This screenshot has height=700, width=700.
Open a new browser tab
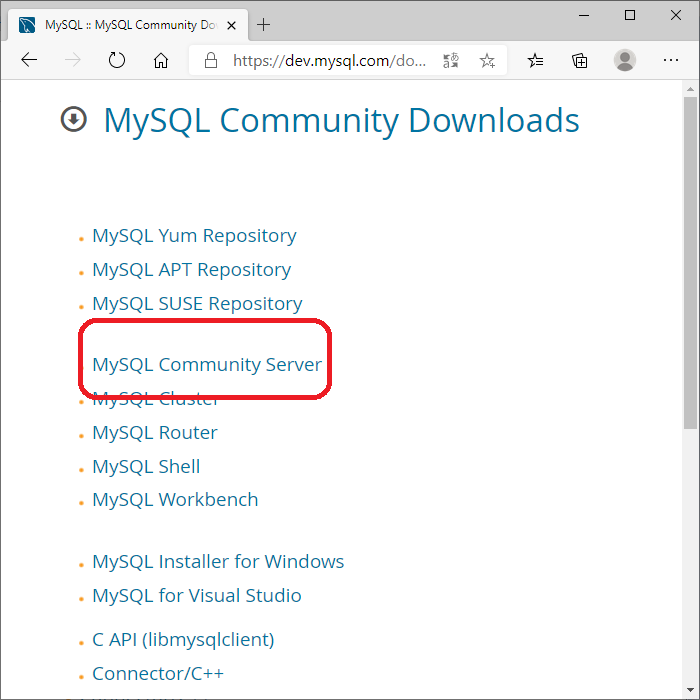264,24
